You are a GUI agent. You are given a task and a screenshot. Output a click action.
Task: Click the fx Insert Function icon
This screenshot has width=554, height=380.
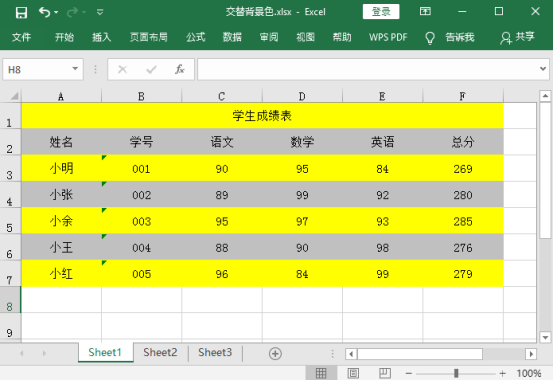click(180, 70)
